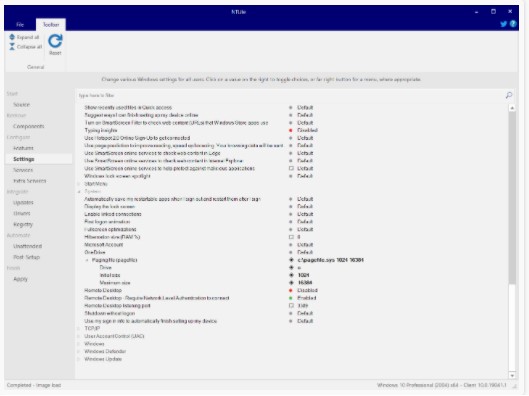
Task: Go to the Drivers page in sidebar
Action: pyautogui.click(x=22, y=214)
